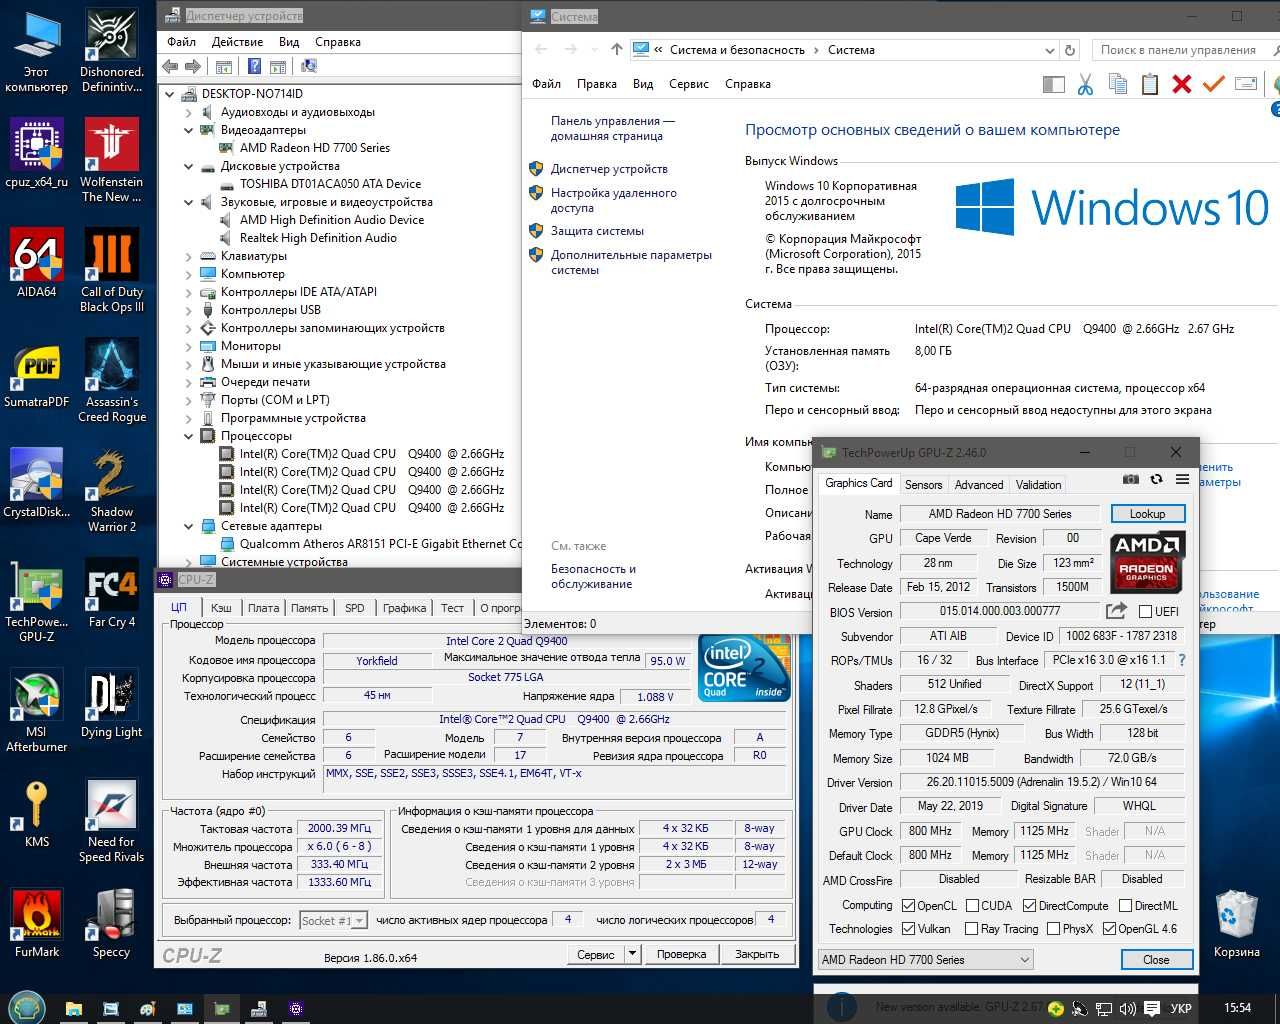Select the TOSHIBA DT01ACA050 ATA Device entry
This screenshot has height=1024, width=1280.
[330, 184]
